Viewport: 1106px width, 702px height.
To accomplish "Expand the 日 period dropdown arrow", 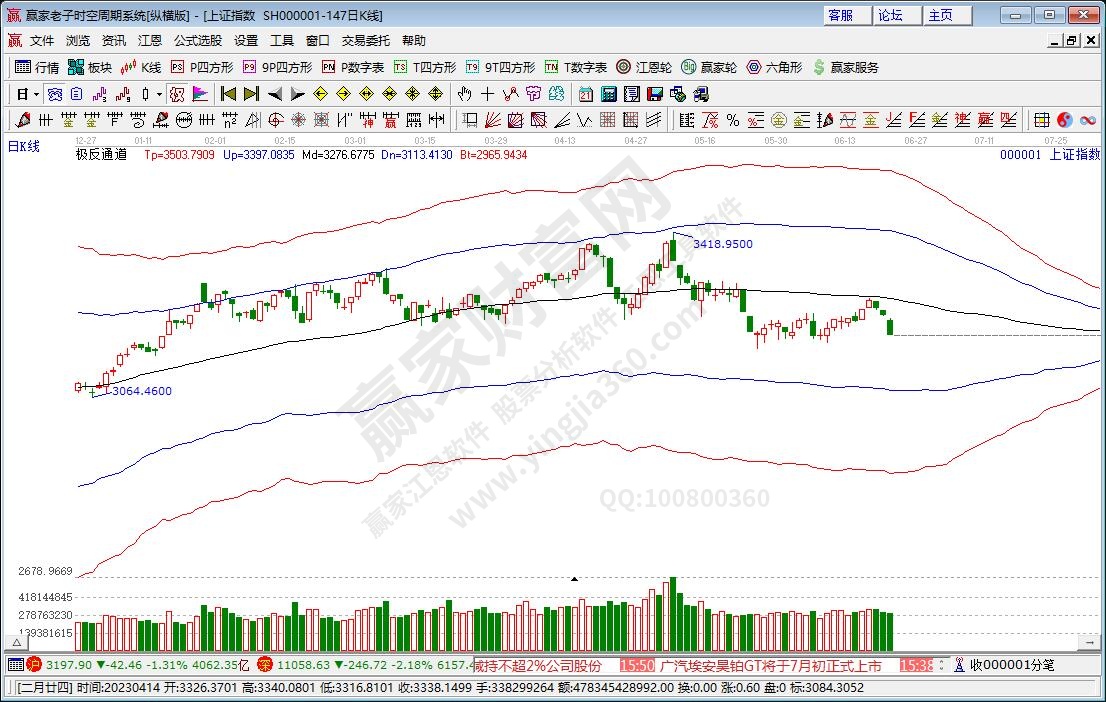I will (37, 94).
